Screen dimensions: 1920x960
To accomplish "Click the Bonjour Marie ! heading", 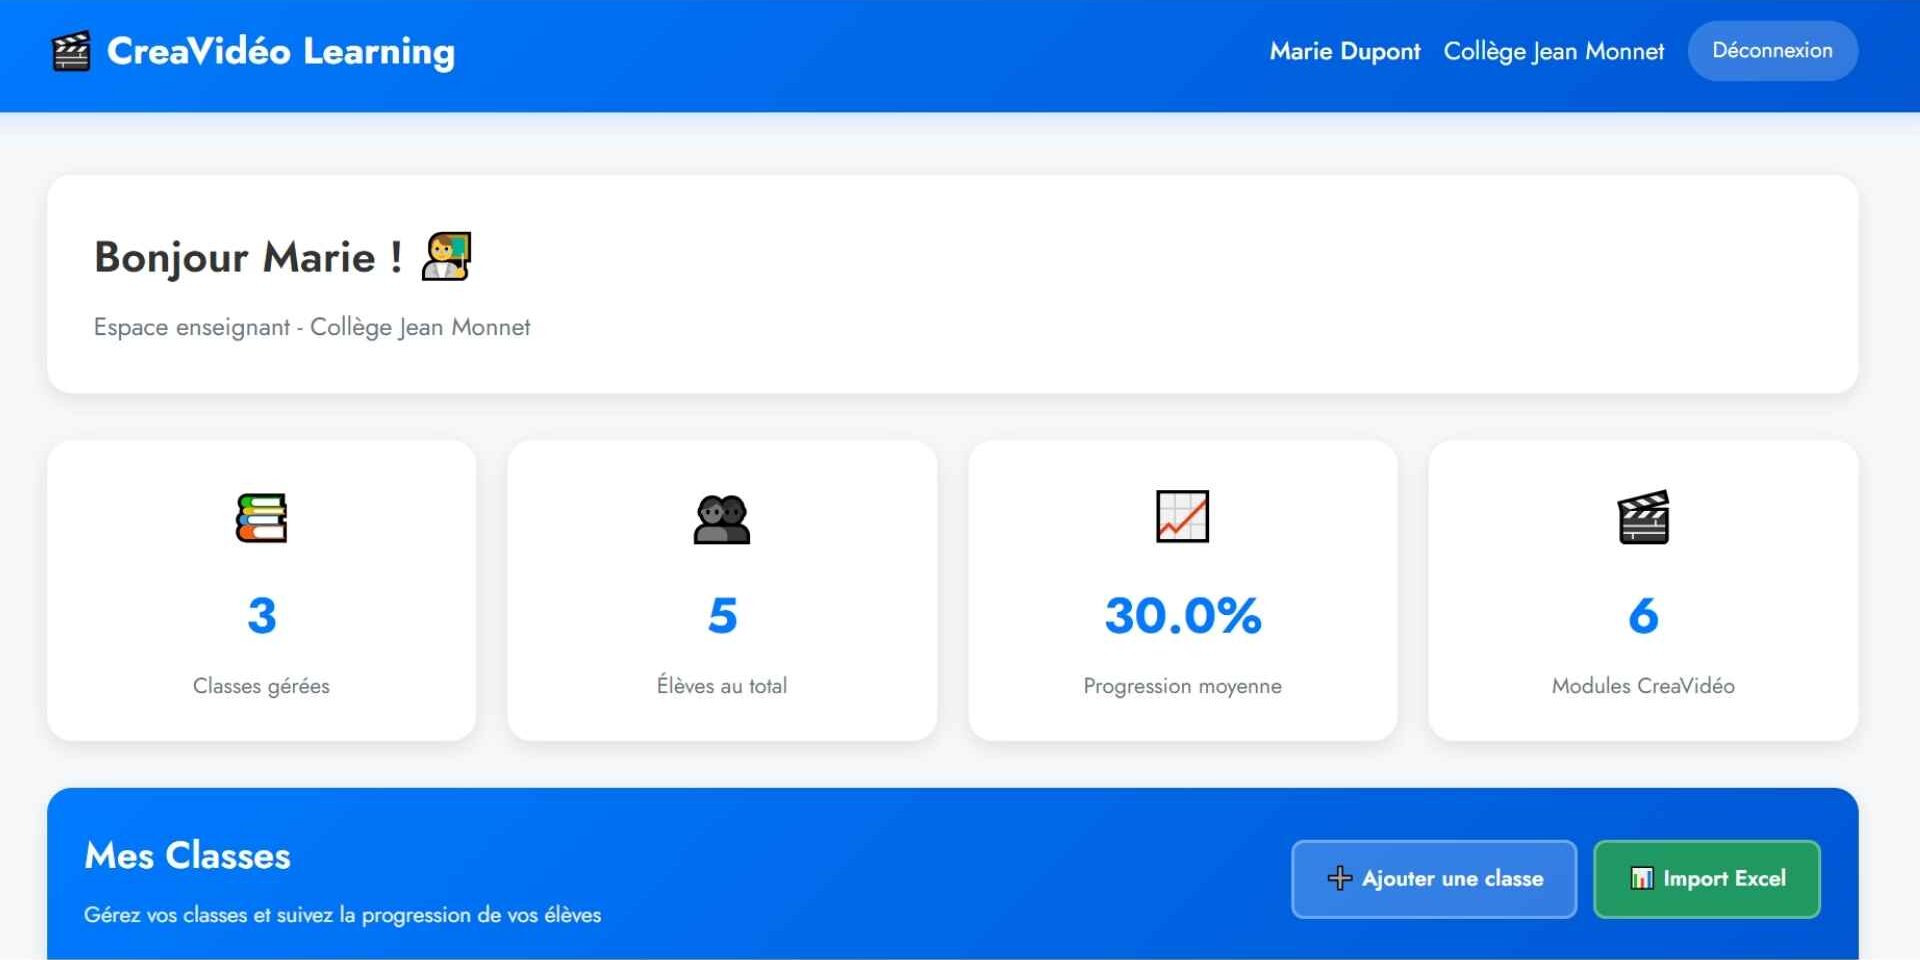I will click(x=248, y=257).
